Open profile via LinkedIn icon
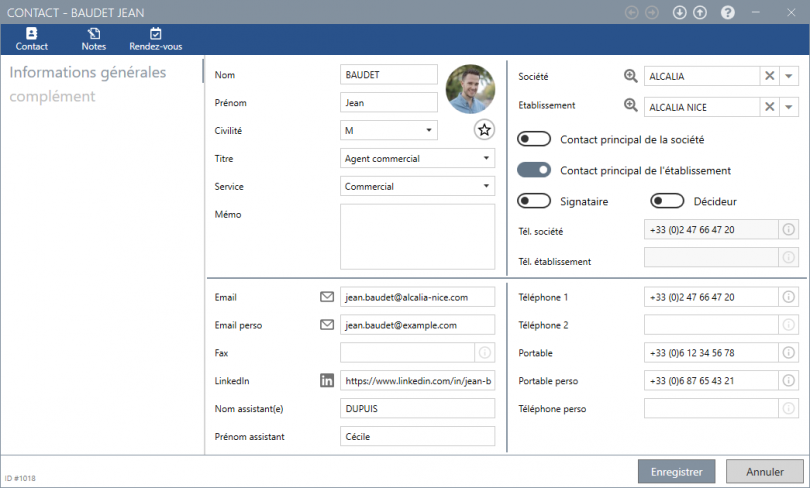The height and width of the screenshot is (488, 810). (x=327, y=381)
